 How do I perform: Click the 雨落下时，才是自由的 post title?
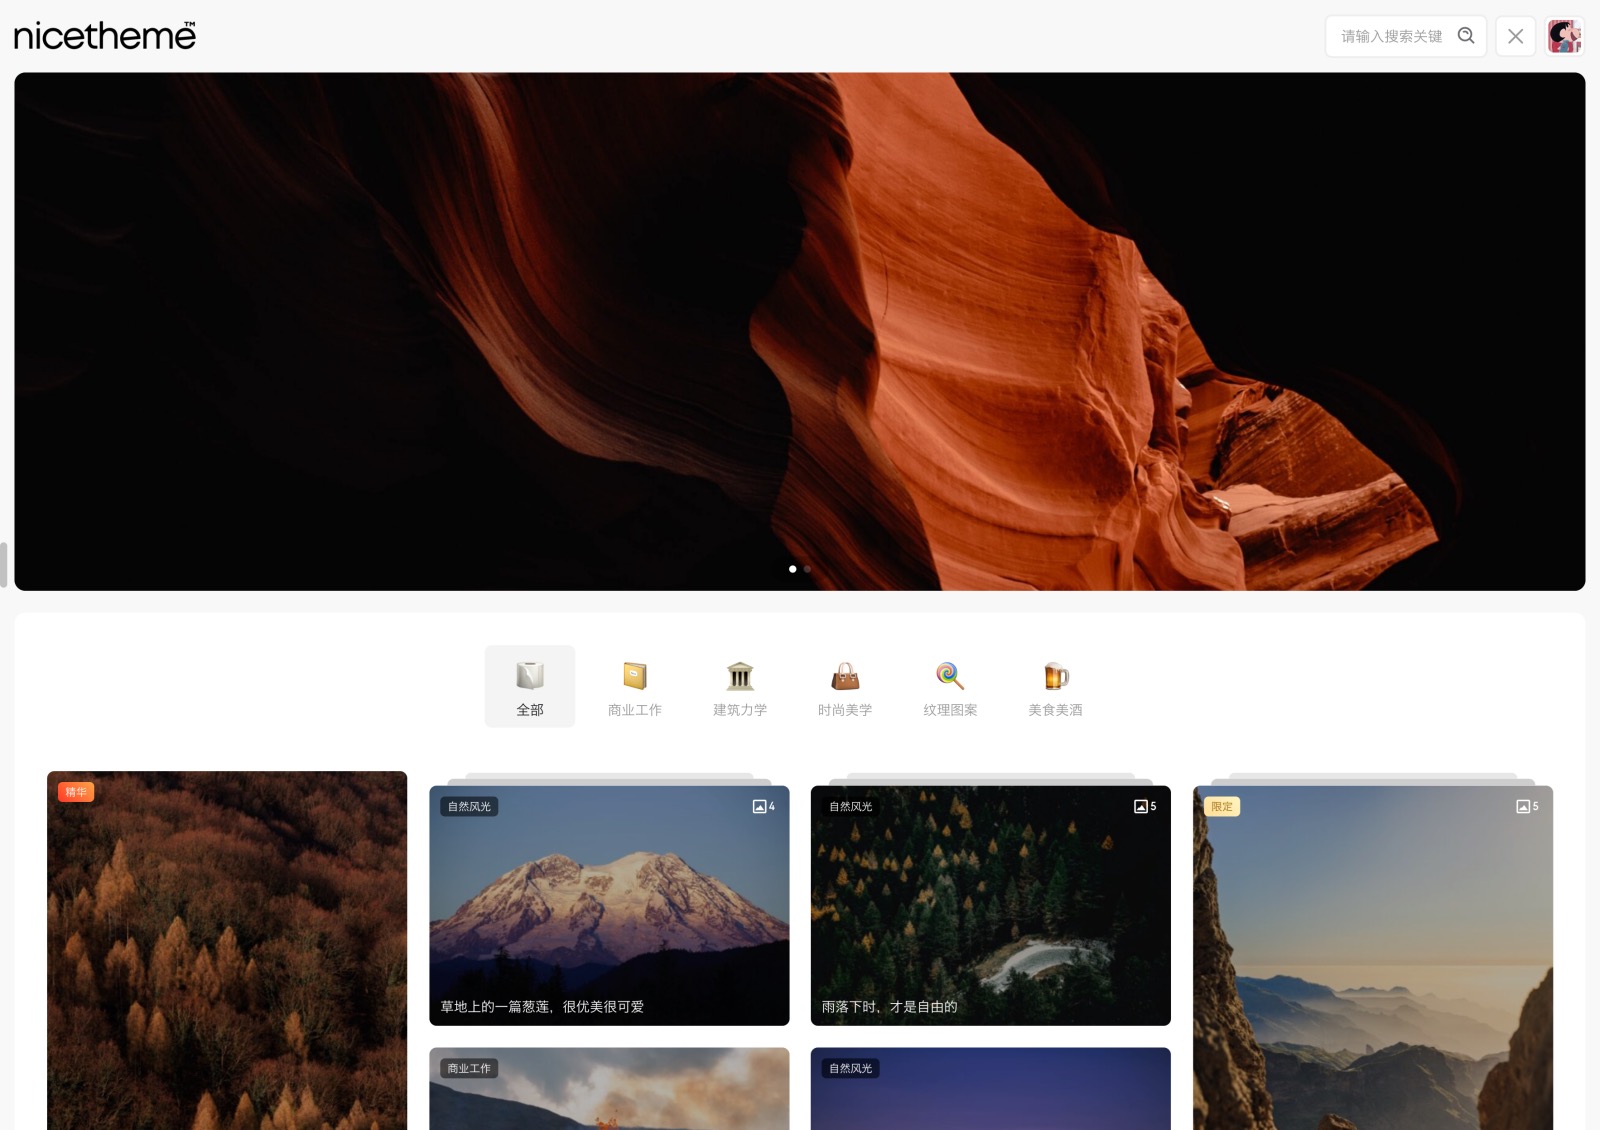click(x=889, y=1007)
